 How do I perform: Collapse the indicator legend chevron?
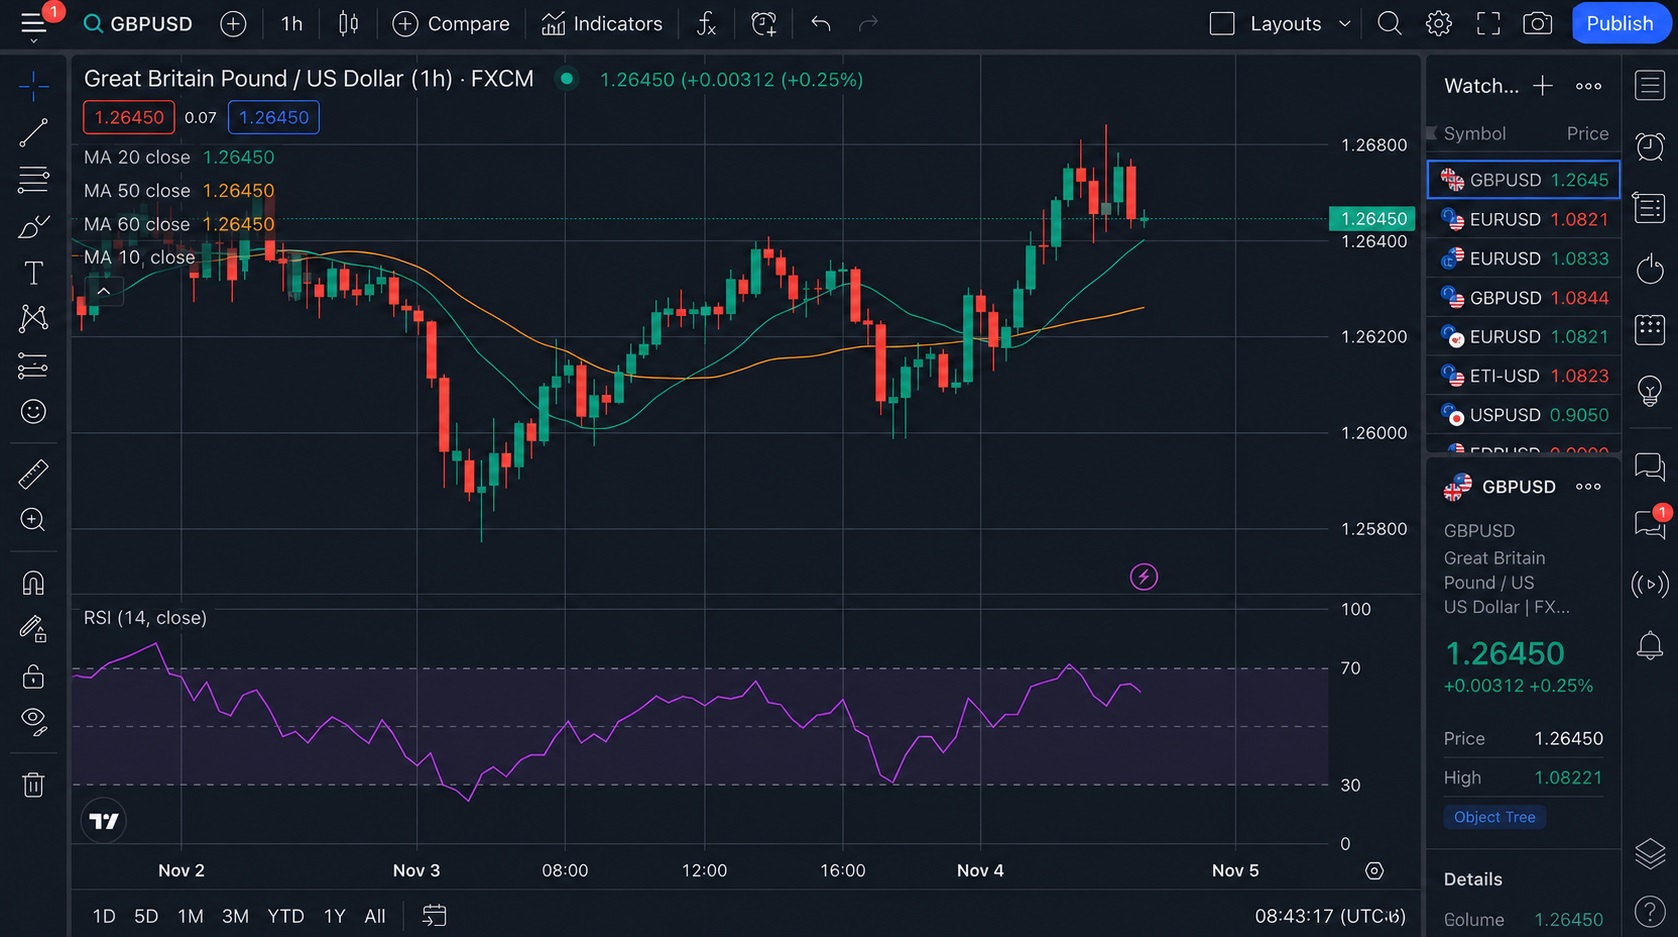[103, 291]
